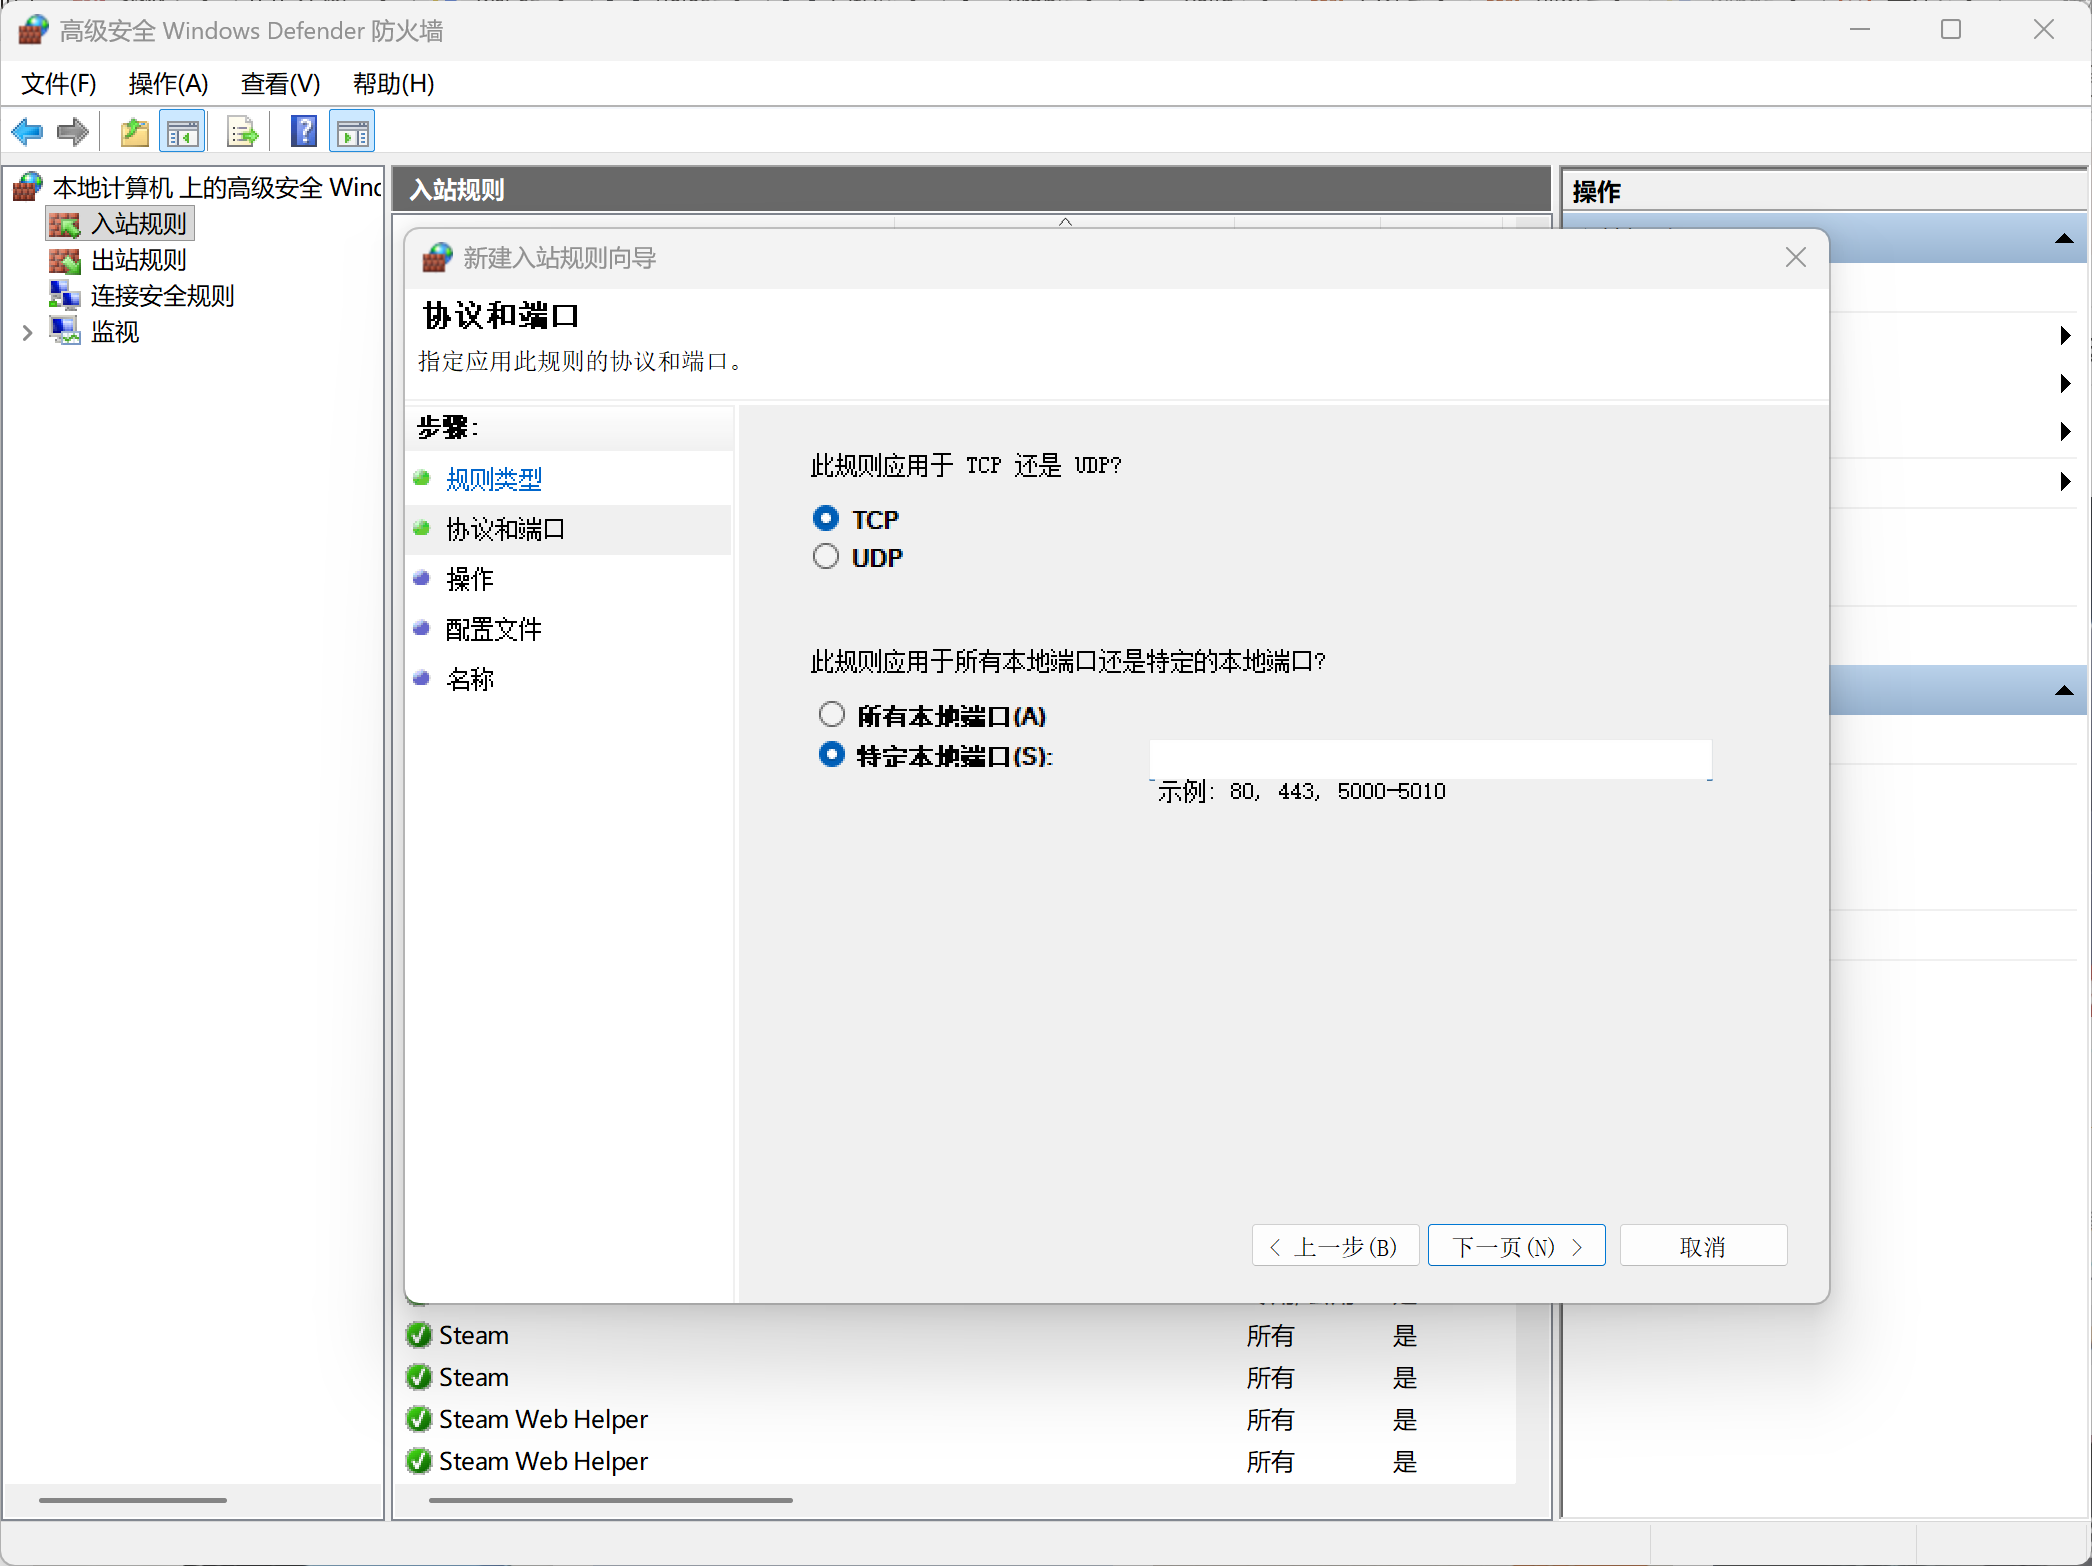Open the 操作(A) menu
Viewport: 2092px width, 1566px height.
pyautogui.click(x=169, y=83)
